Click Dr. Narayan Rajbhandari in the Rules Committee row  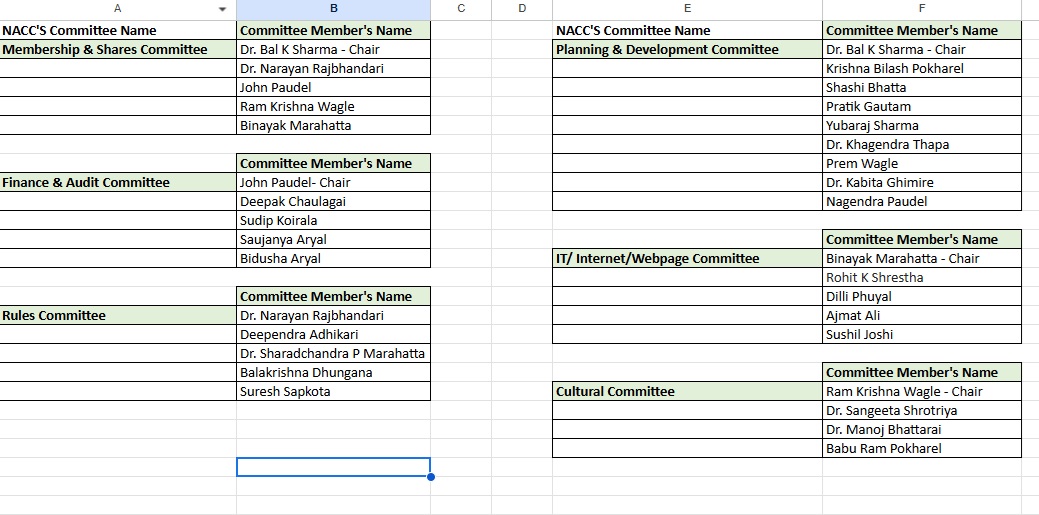333,315
